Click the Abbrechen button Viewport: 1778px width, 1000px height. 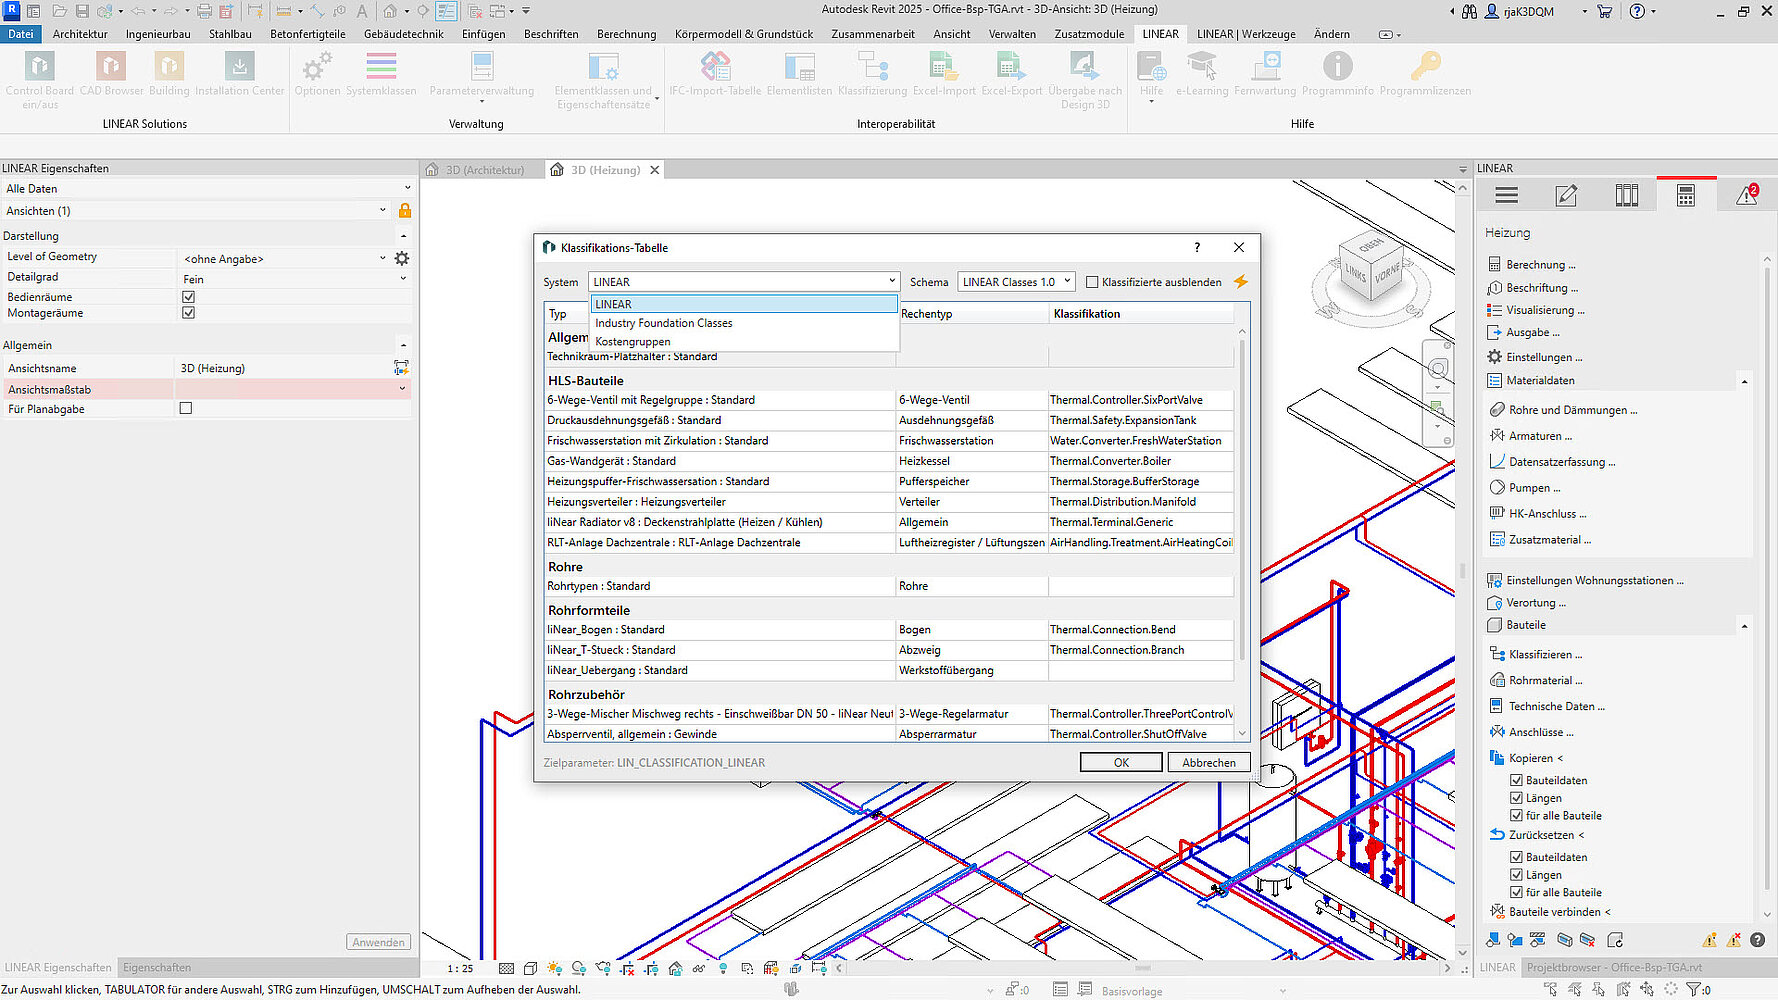point(1208,762)
